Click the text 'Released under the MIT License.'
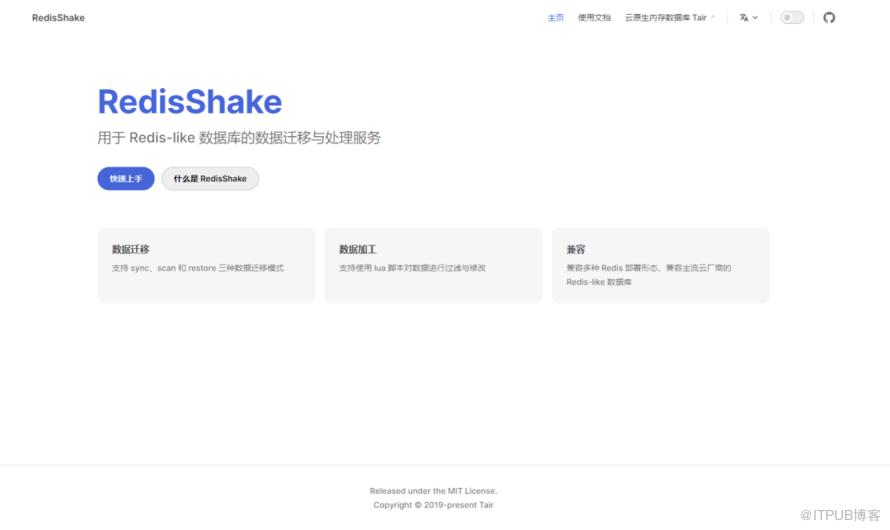 (x=433, y=491)
